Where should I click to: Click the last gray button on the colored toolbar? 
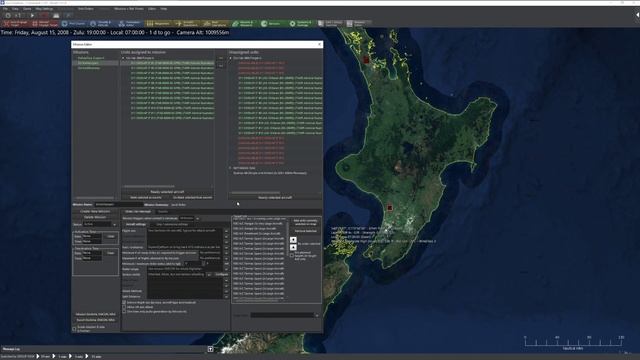358,24
